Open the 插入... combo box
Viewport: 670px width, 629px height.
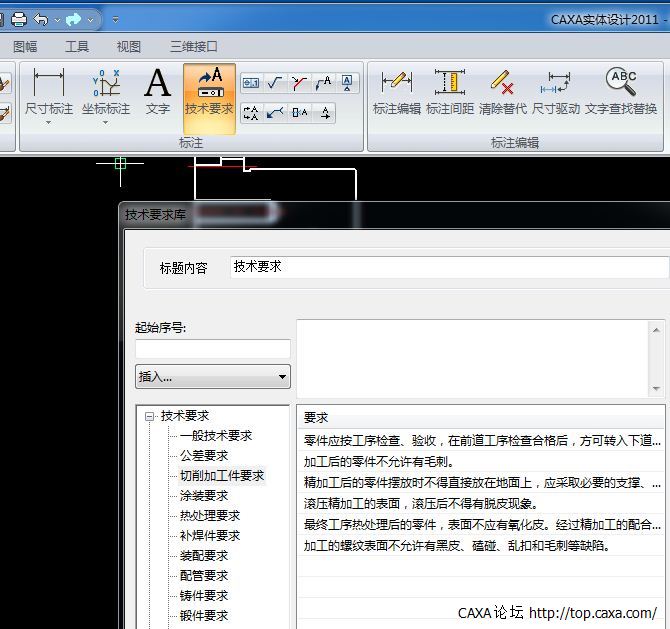(213, 376)
